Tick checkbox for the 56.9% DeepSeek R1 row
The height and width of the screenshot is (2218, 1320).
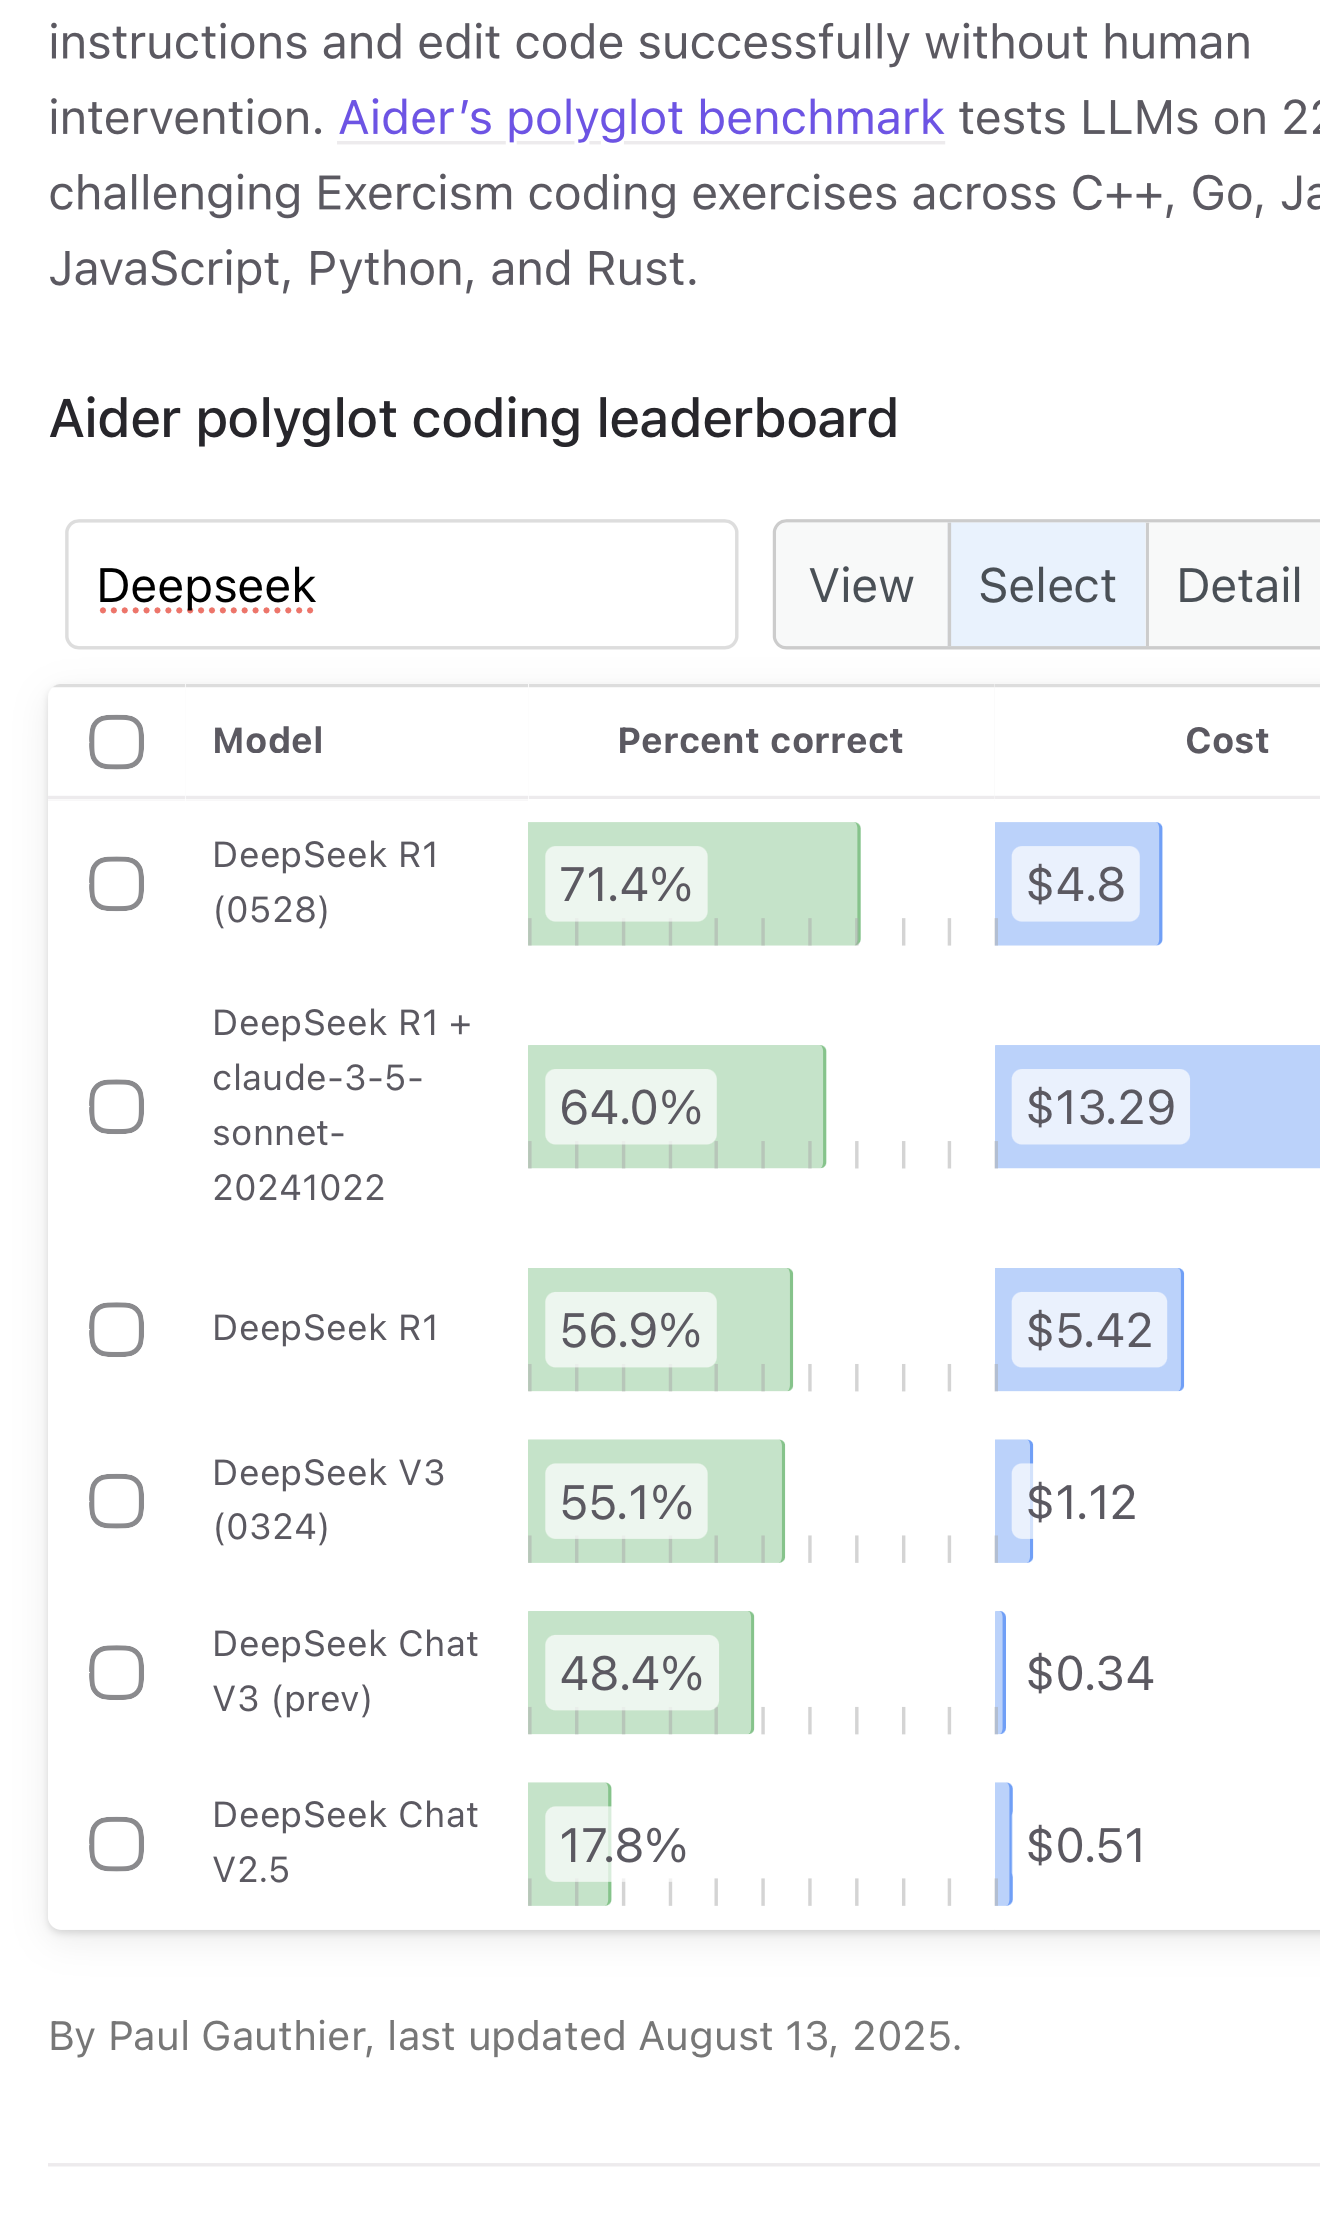pos(117,1330)
